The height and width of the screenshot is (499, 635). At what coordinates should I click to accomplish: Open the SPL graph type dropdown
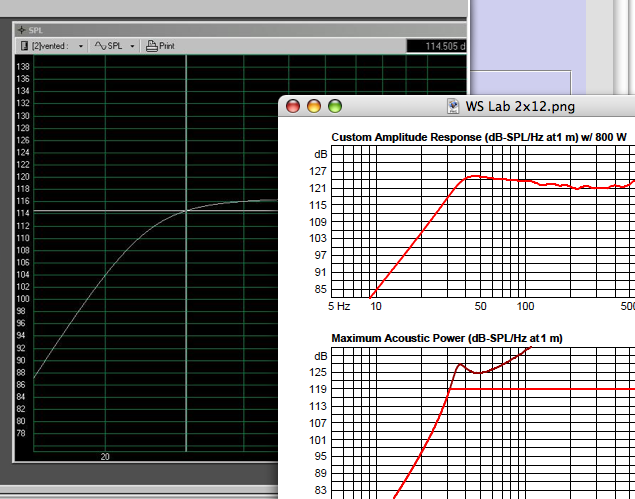[132, 46]
